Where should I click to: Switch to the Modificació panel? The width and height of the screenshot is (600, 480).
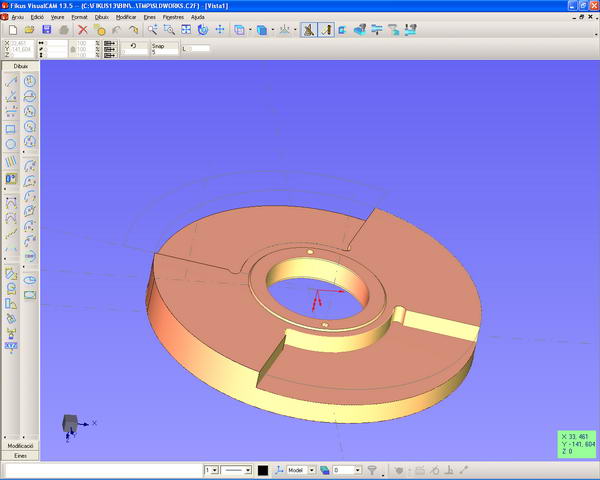(20, 445)
